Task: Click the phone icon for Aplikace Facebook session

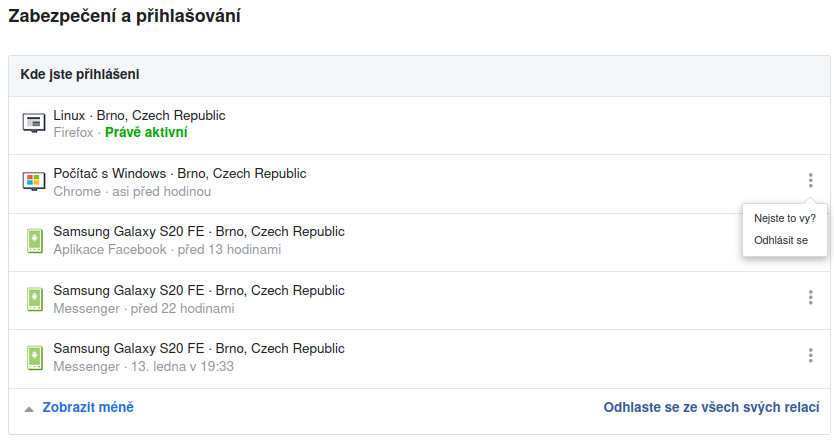Action: pos(35,241)
